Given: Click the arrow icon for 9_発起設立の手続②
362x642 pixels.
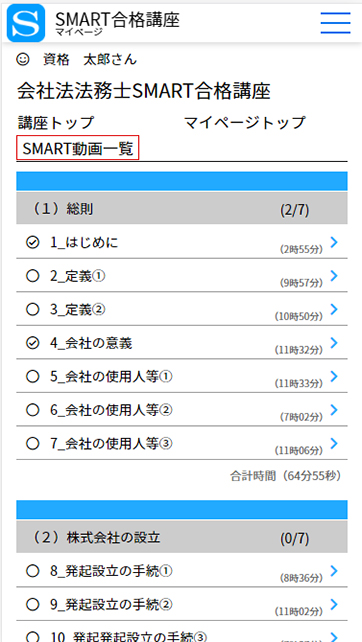Looking at the screenshot, I should pyautogui.click(x=334, y=604).
